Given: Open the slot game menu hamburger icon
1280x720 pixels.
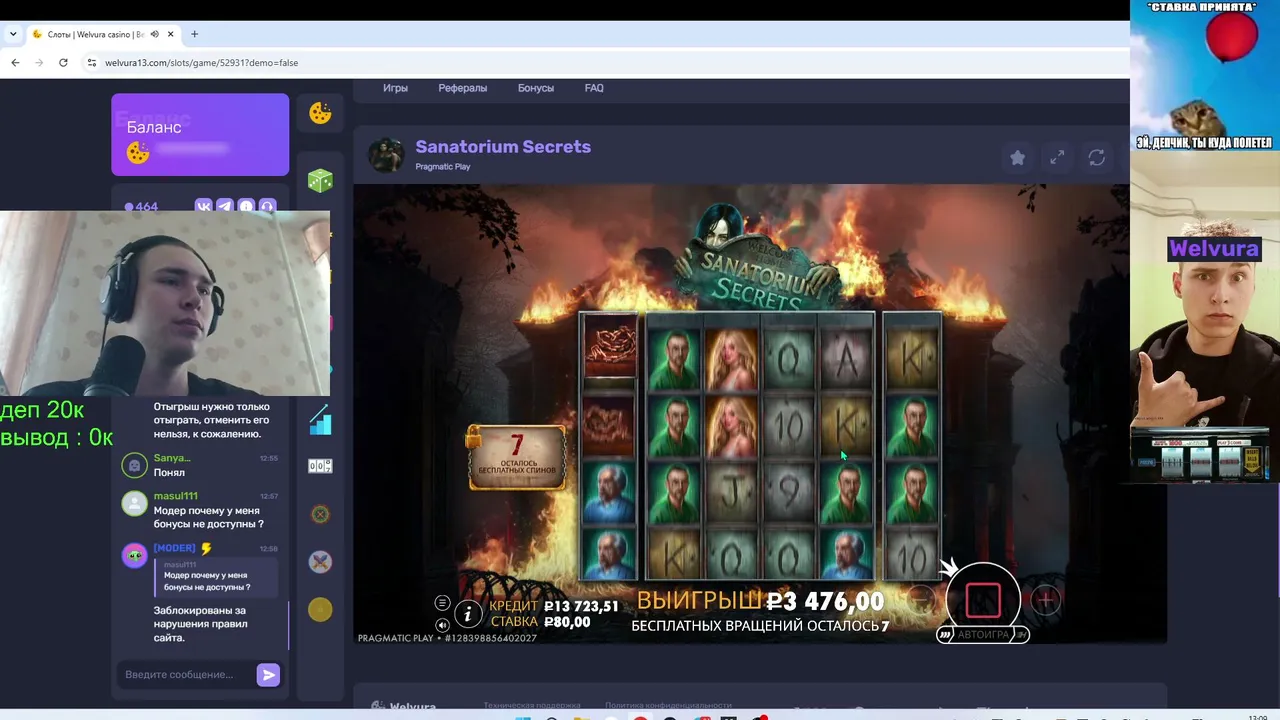Looking at the screenshot, I should click(442, 603).
